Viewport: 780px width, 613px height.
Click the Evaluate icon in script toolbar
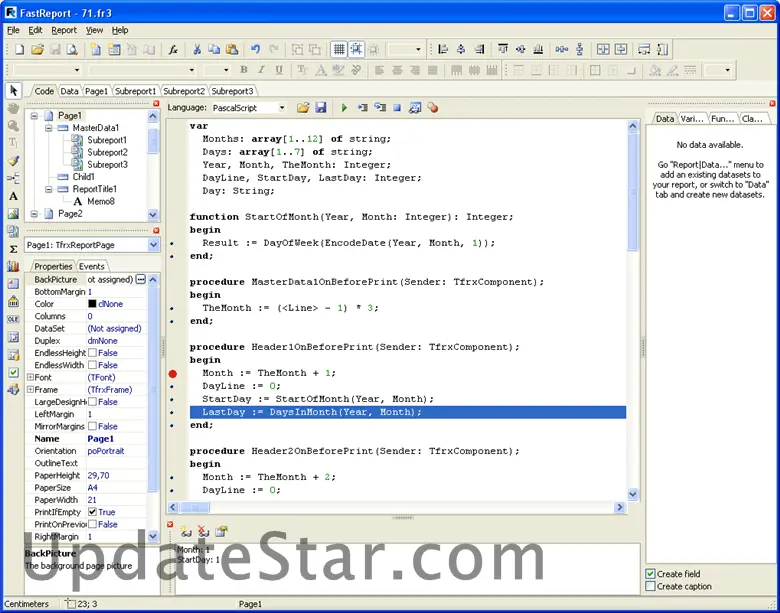[415, 107]
